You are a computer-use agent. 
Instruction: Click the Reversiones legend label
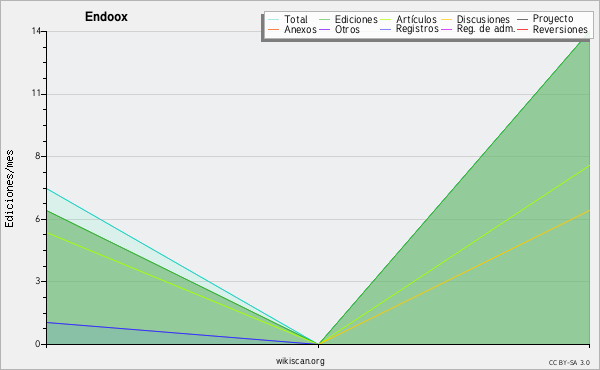click(x=560, y=29)
